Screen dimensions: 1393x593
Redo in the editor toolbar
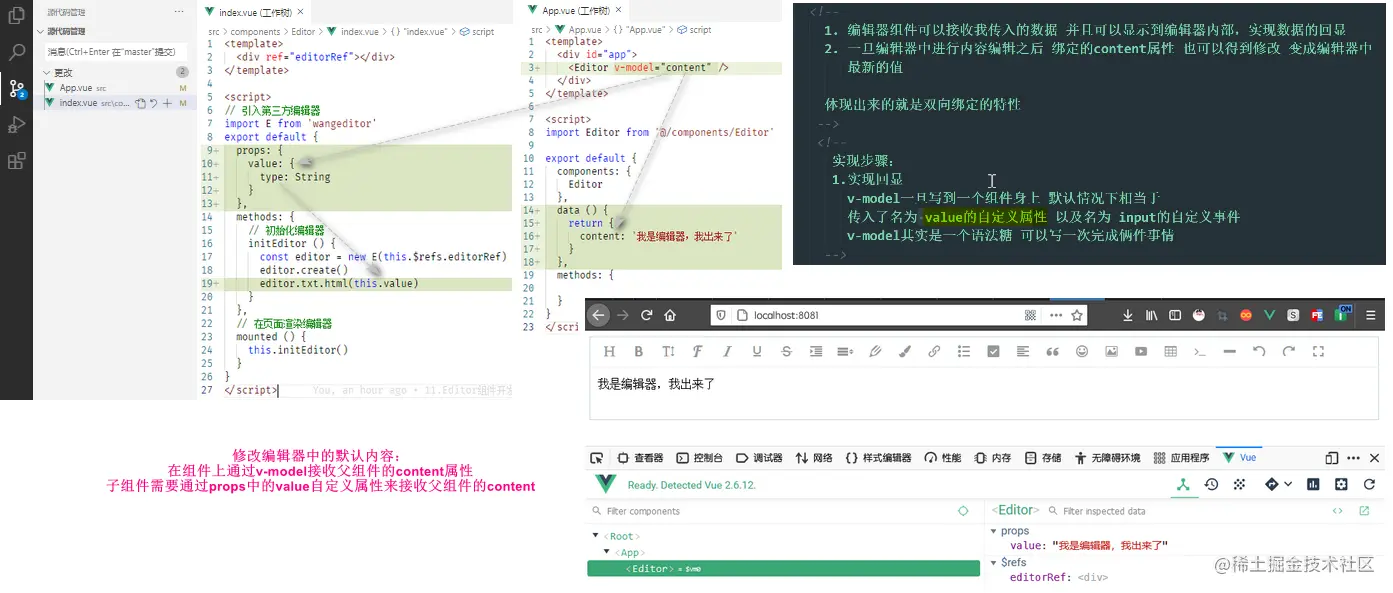pyautogui.click(x=1289, y=352)
